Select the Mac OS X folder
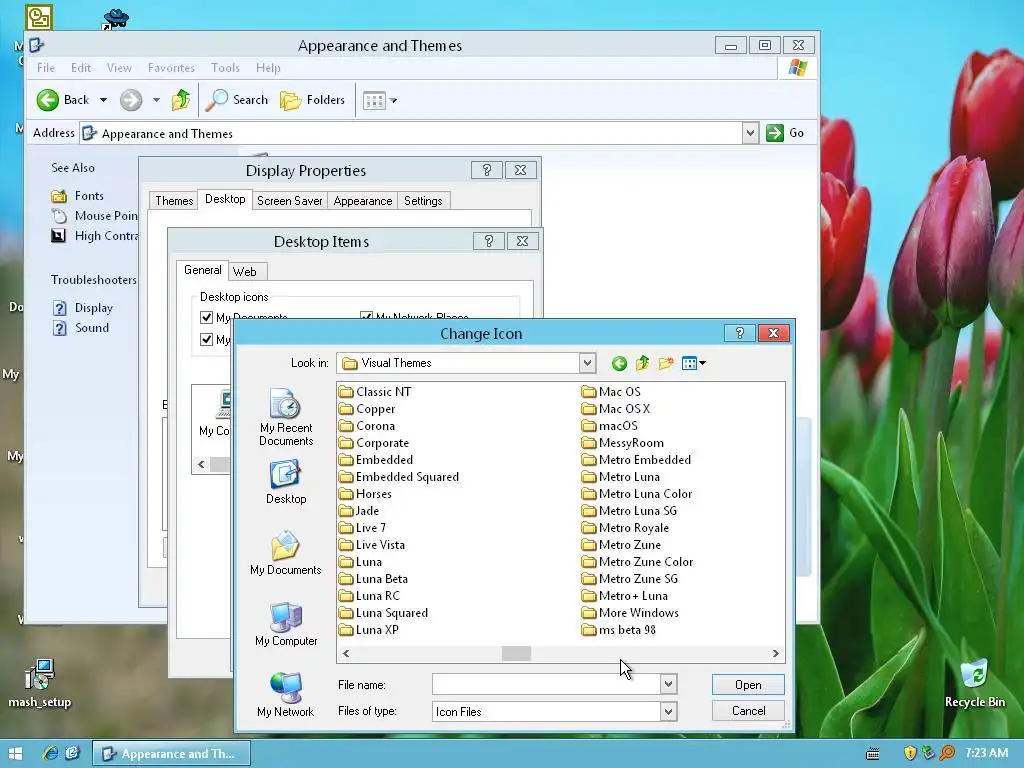 [x=616, y=409]
